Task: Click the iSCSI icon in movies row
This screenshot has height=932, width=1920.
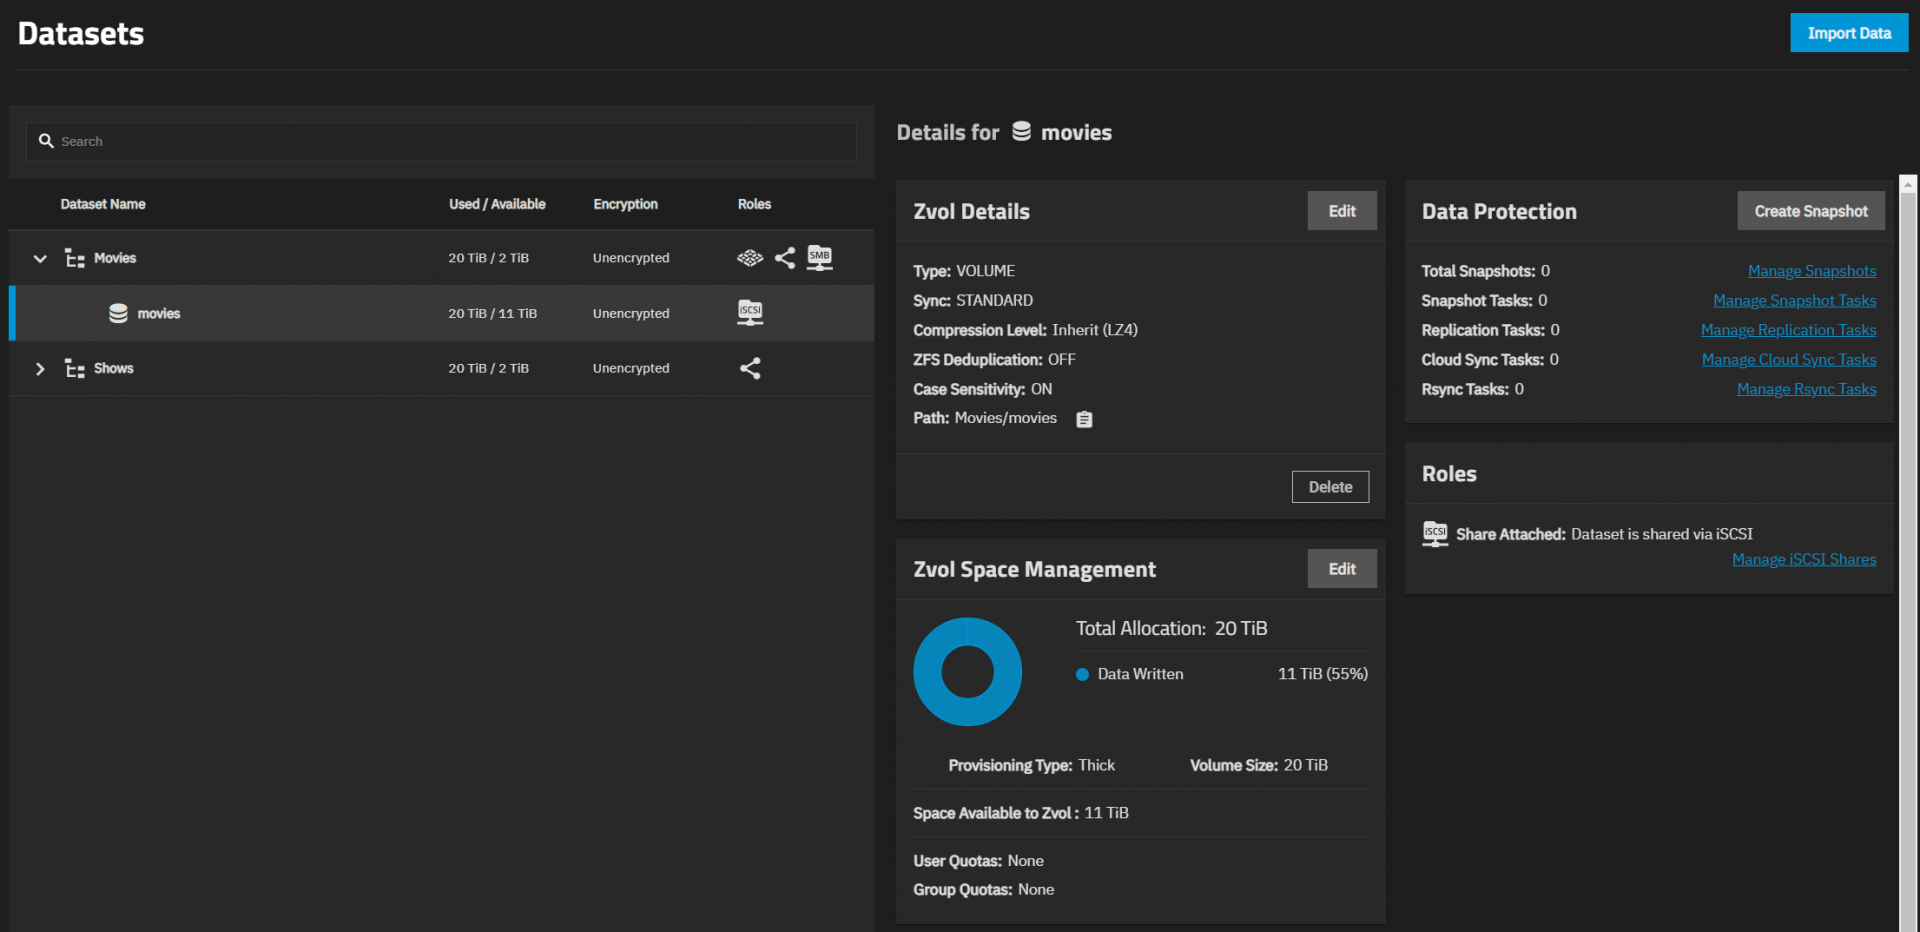Action: 750,313
